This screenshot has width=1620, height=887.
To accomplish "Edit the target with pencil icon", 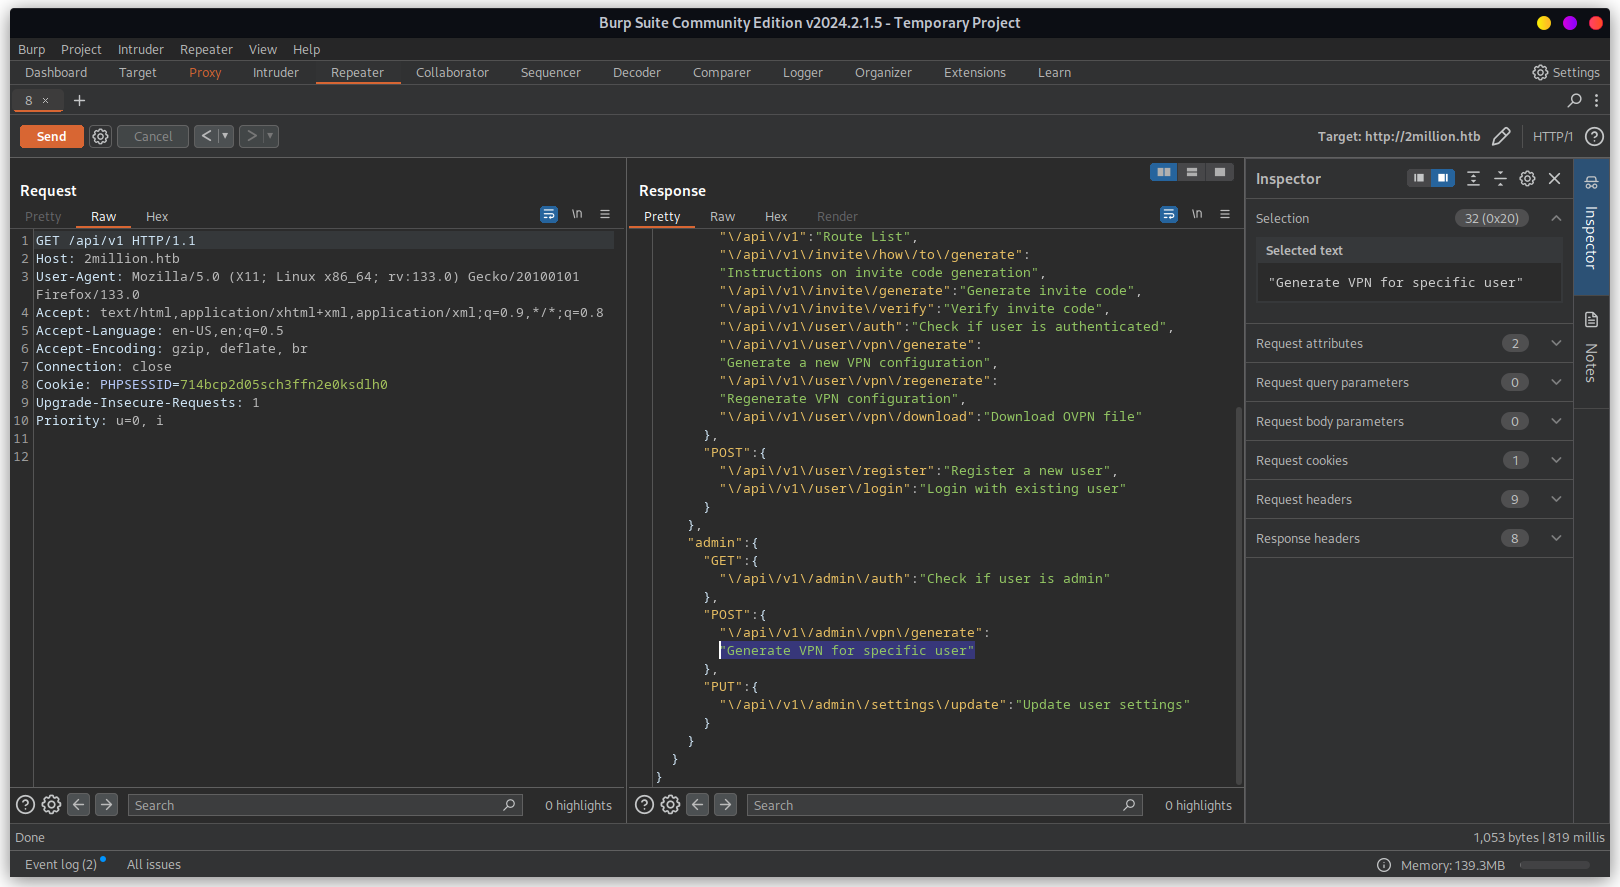I will 1501,136.
